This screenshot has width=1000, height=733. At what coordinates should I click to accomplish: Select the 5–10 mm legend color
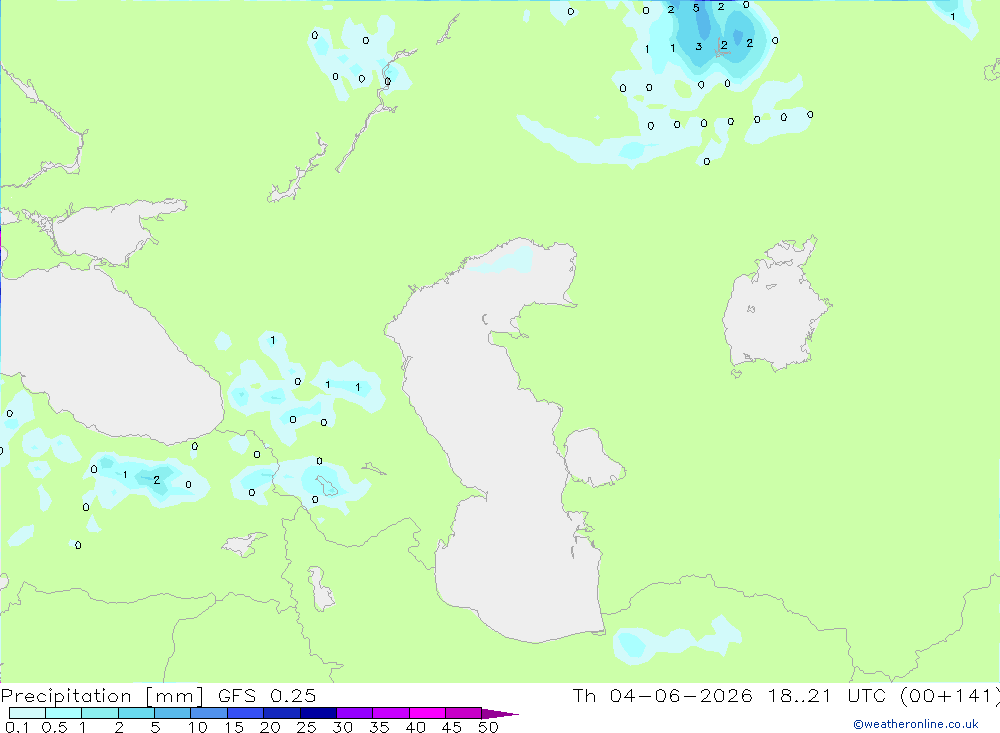coord(173,713)
